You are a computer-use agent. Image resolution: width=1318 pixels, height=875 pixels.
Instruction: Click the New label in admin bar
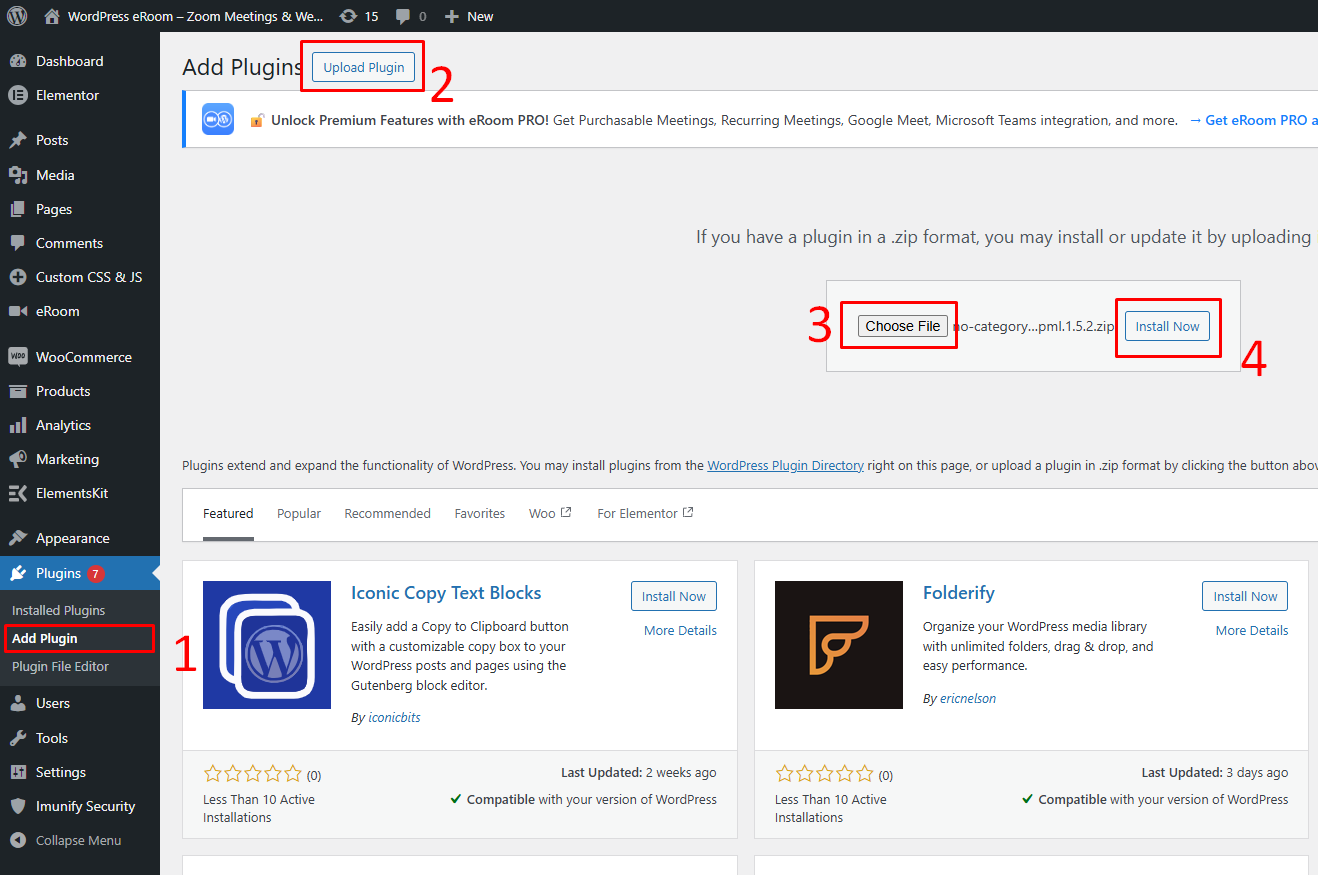(480, 16)
